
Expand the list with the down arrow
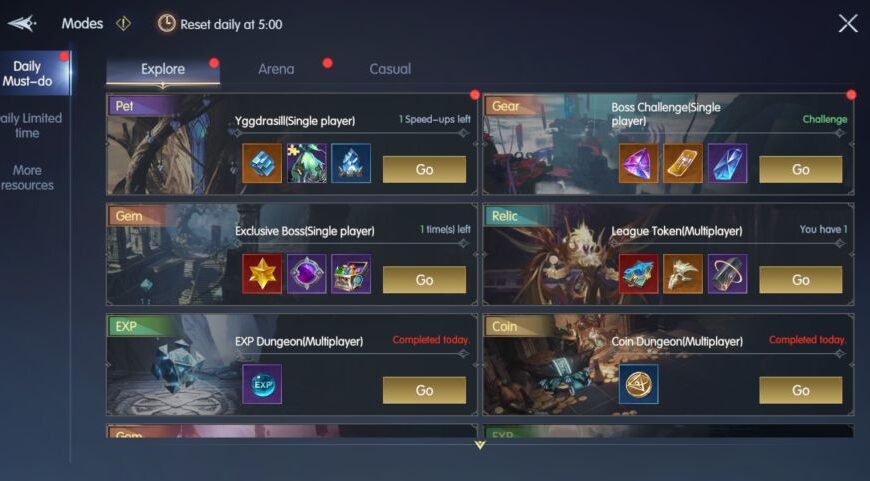coord(480,445)
